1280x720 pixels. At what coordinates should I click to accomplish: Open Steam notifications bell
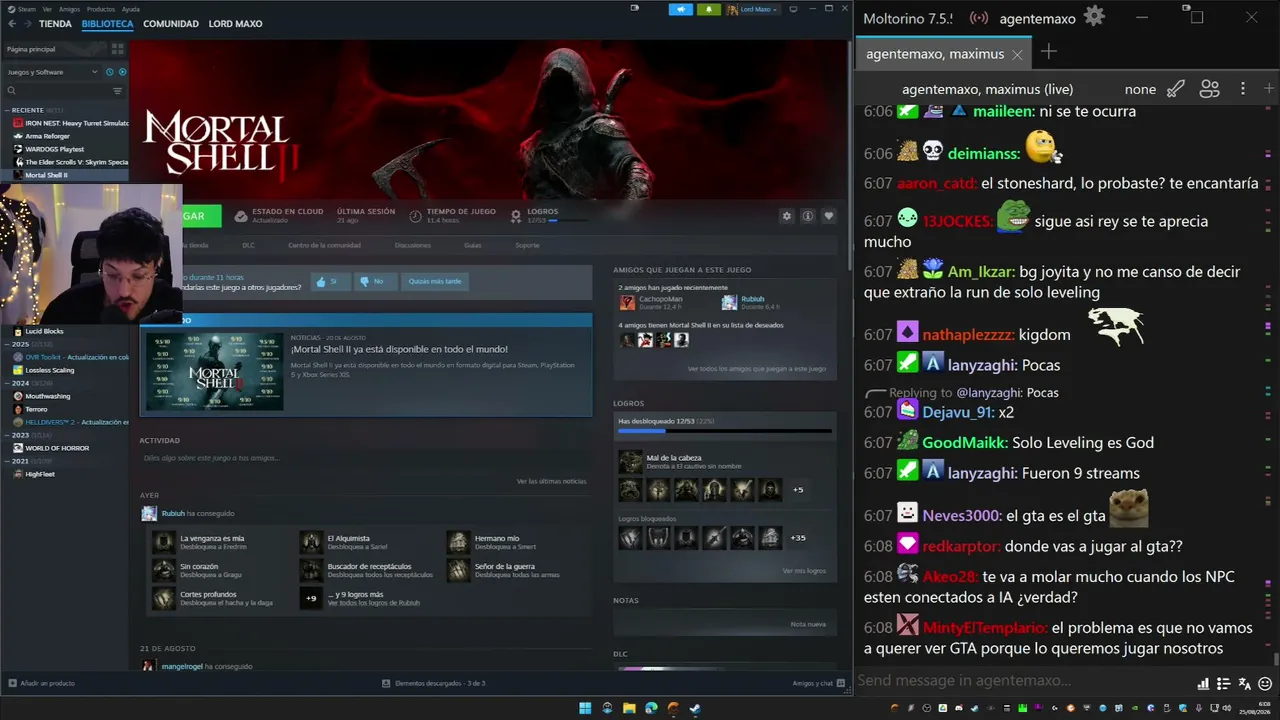click(709, 9)
